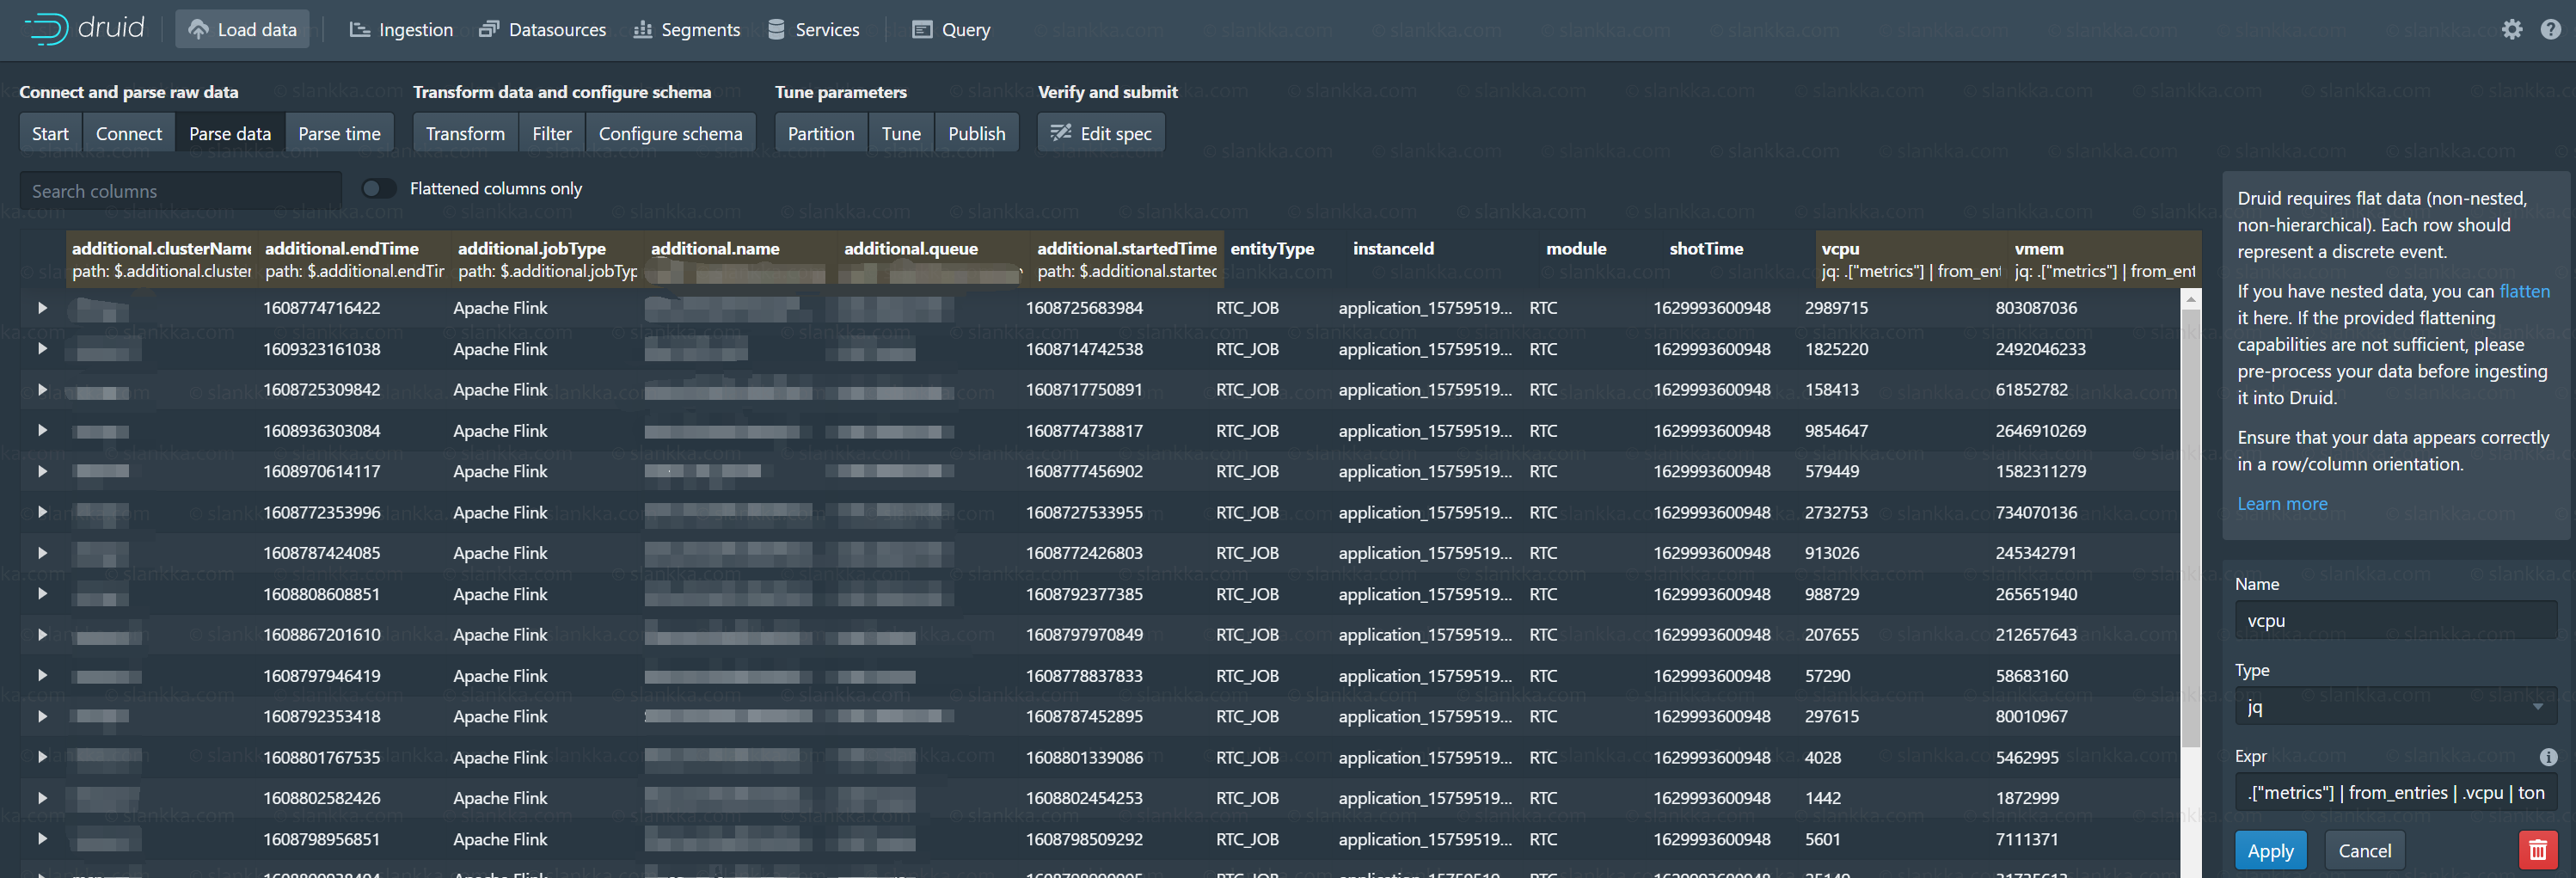Click vcpu value 2989715
The height and width of the screenshot is (878, 2576).
1836,308
